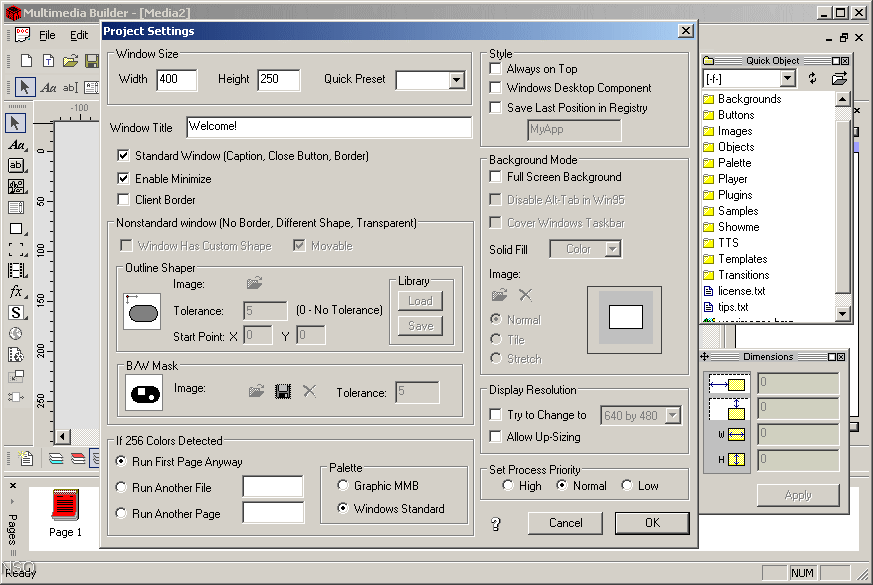Select Run Another File option
This screenshot has width=873, height=585.
(123, 489)
